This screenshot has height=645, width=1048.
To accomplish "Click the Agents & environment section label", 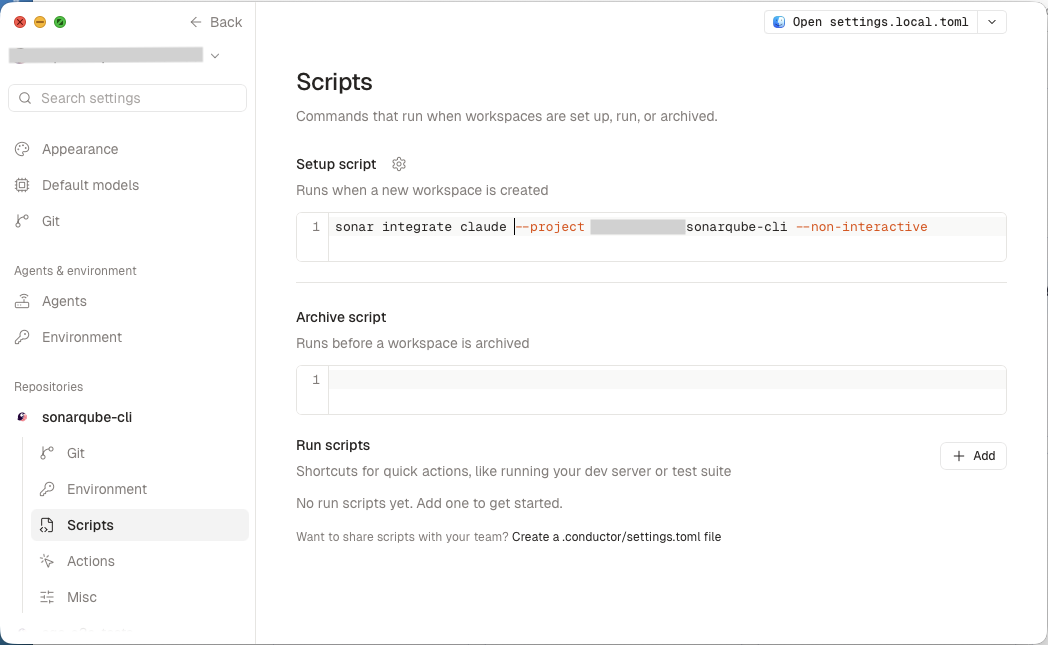I will tap(75, 271).
